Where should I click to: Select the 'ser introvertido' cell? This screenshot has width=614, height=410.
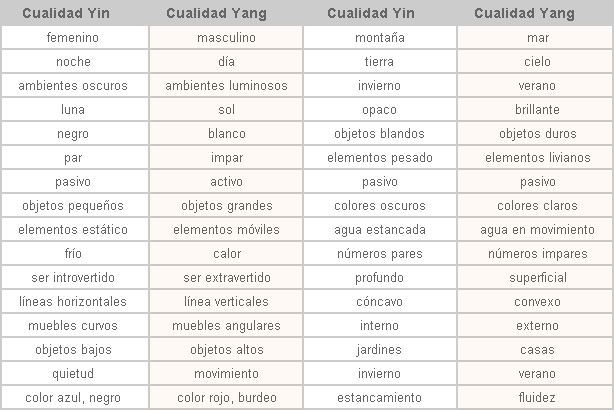[x=73, y=278]
